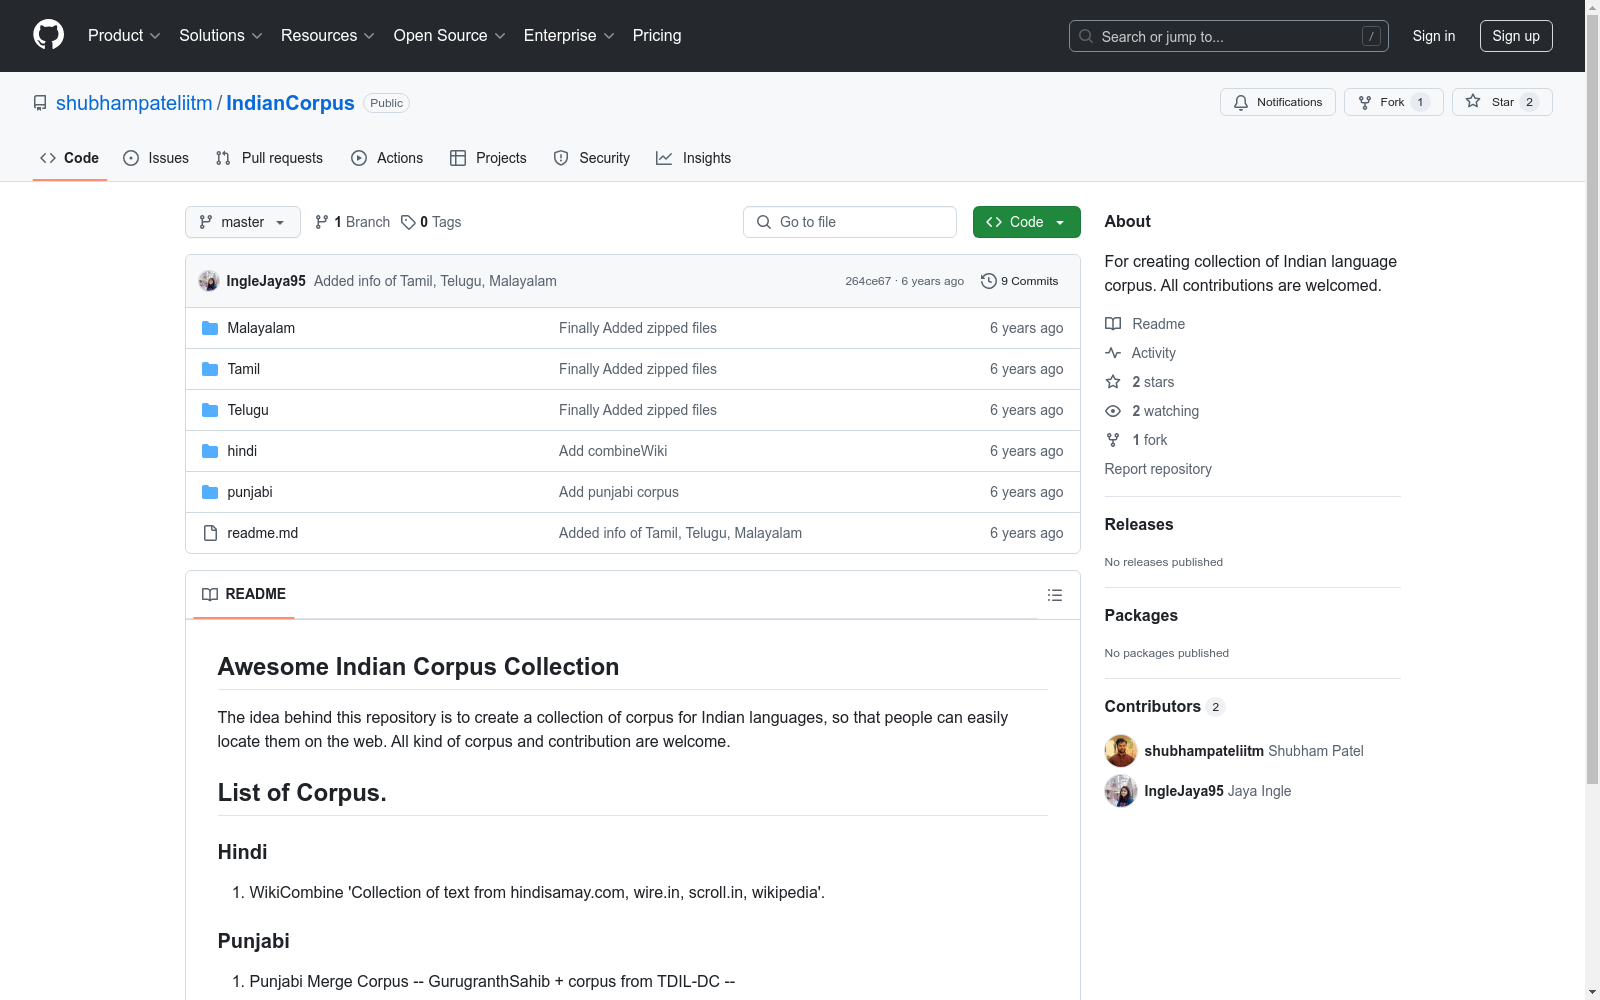
Task: Click IngleJaya95's avatar in commit header
Action: 209,281
